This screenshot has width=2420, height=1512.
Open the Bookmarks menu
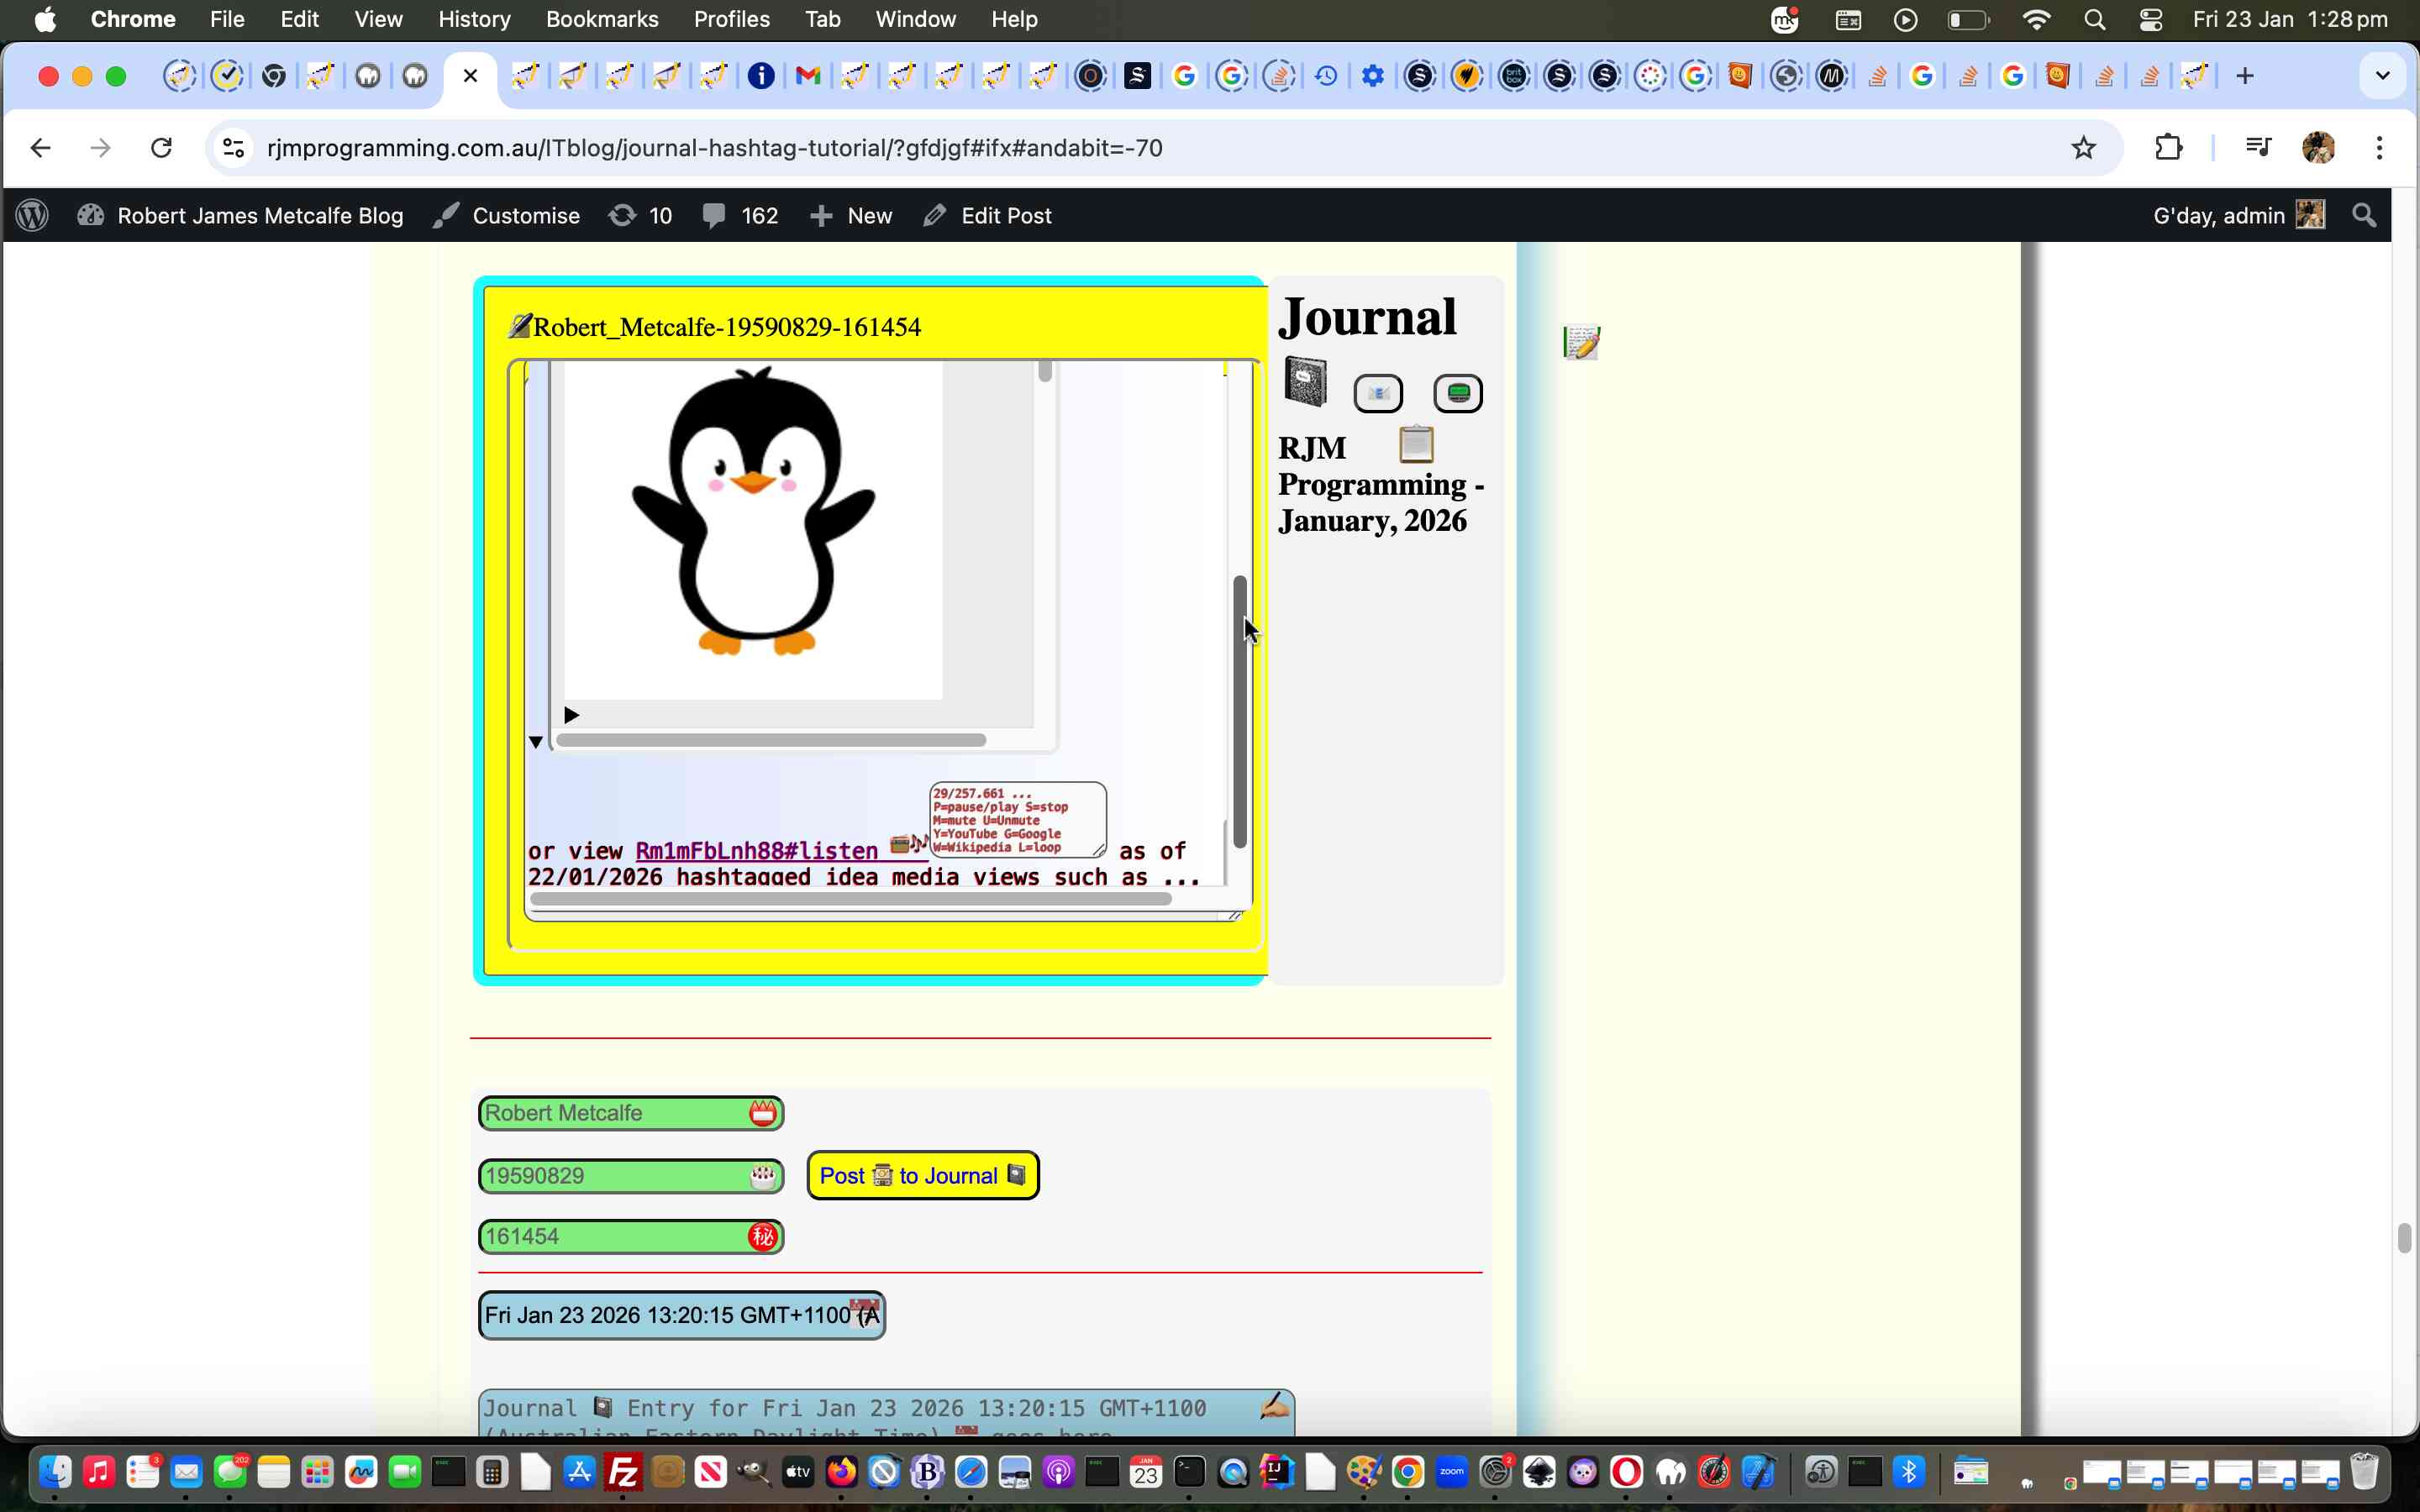coord(601,19)
